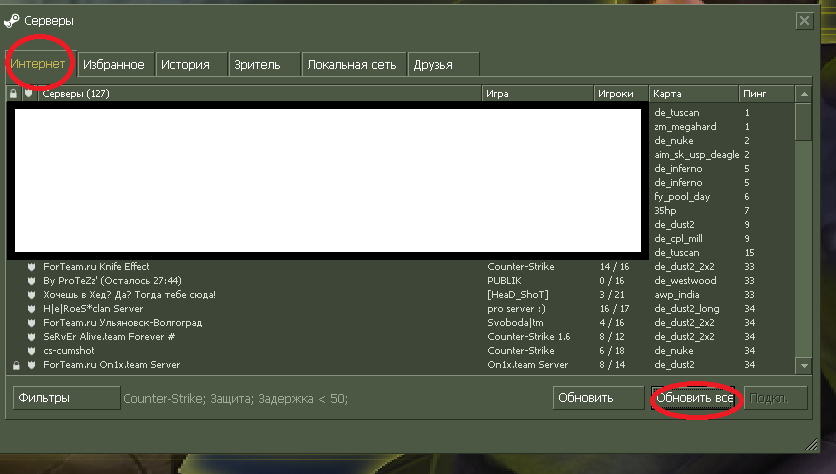Select H|e|RoeS*clan Server row
The image size is (836, 474).
coord(400,309)
